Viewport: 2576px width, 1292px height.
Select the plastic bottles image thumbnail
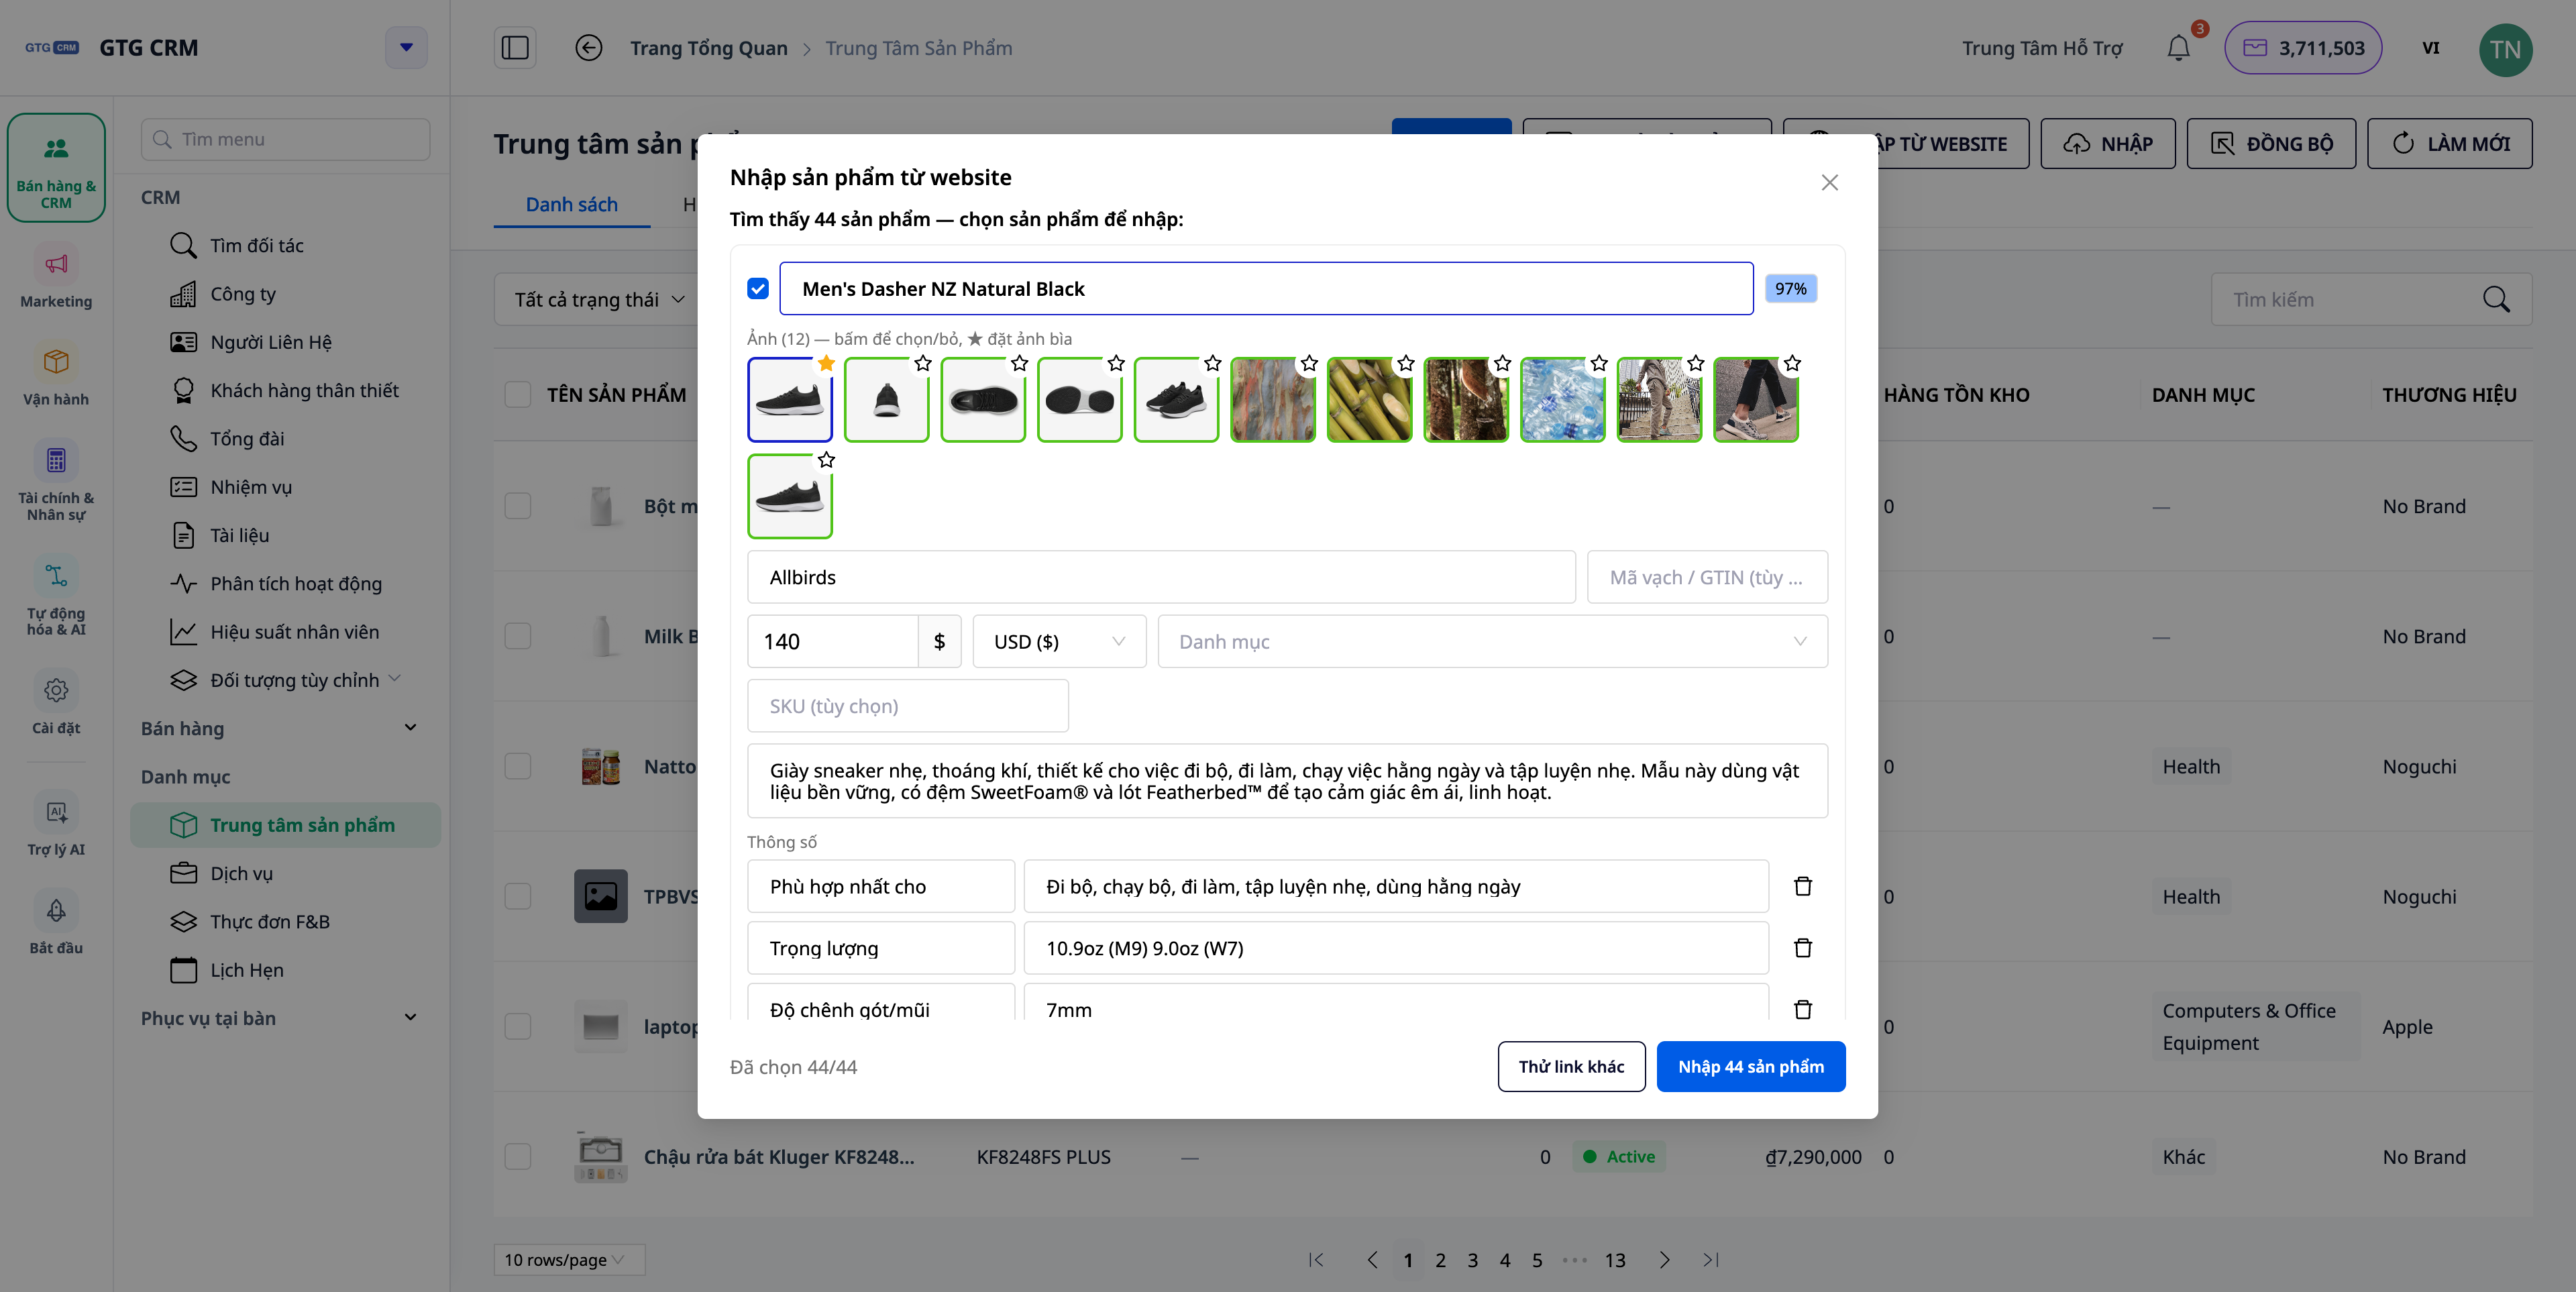(x=1562, y=400)
